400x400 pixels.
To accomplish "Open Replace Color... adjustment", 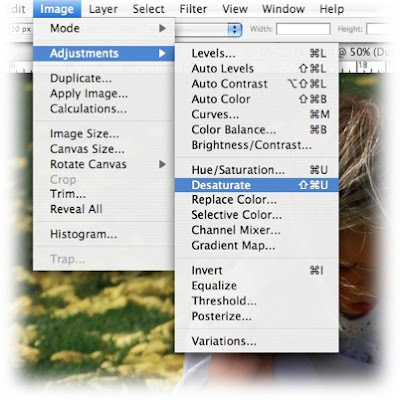I will point(257,200).
